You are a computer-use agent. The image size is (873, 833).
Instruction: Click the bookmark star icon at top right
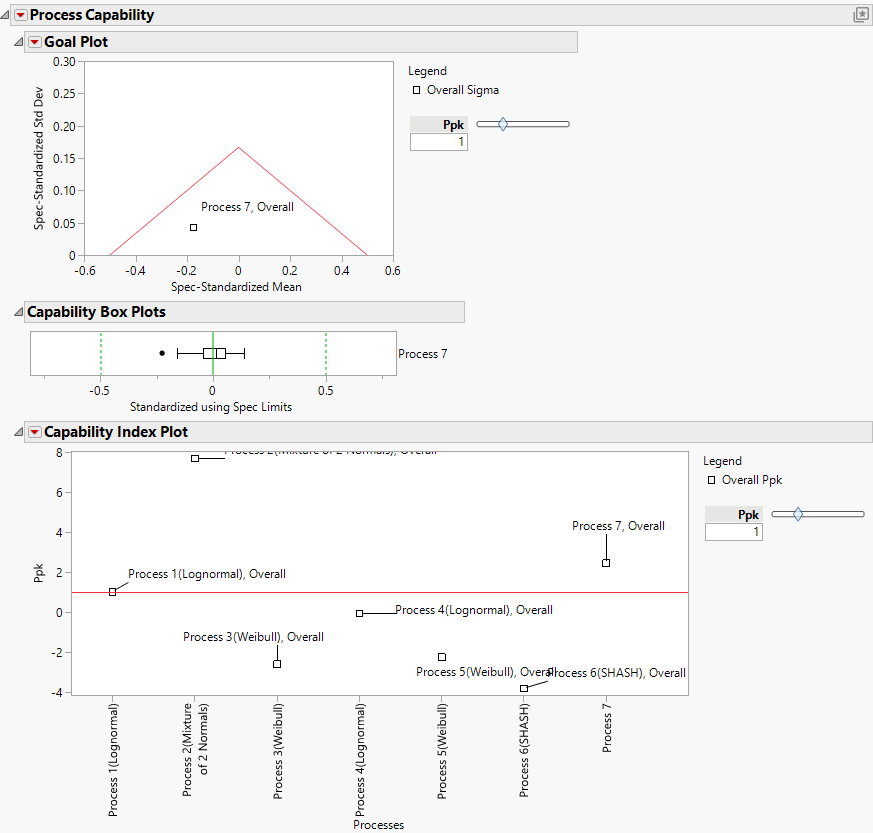point(861,14)
